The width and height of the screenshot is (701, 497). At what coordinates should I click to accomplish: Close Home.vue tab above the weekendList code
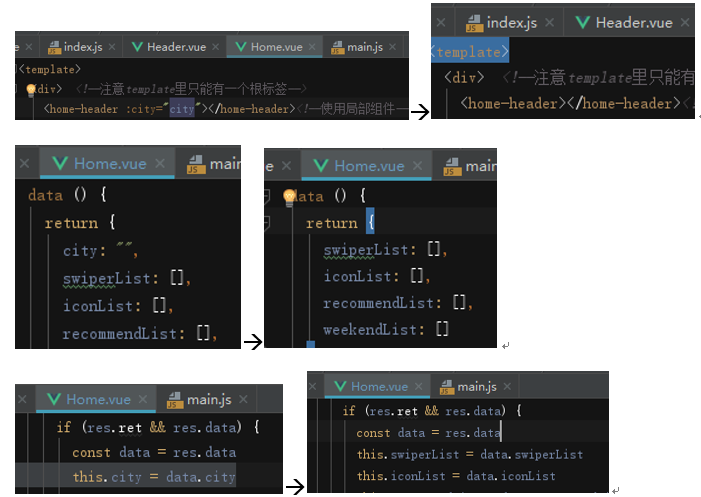pyautogui.click(x=417, y=166)
